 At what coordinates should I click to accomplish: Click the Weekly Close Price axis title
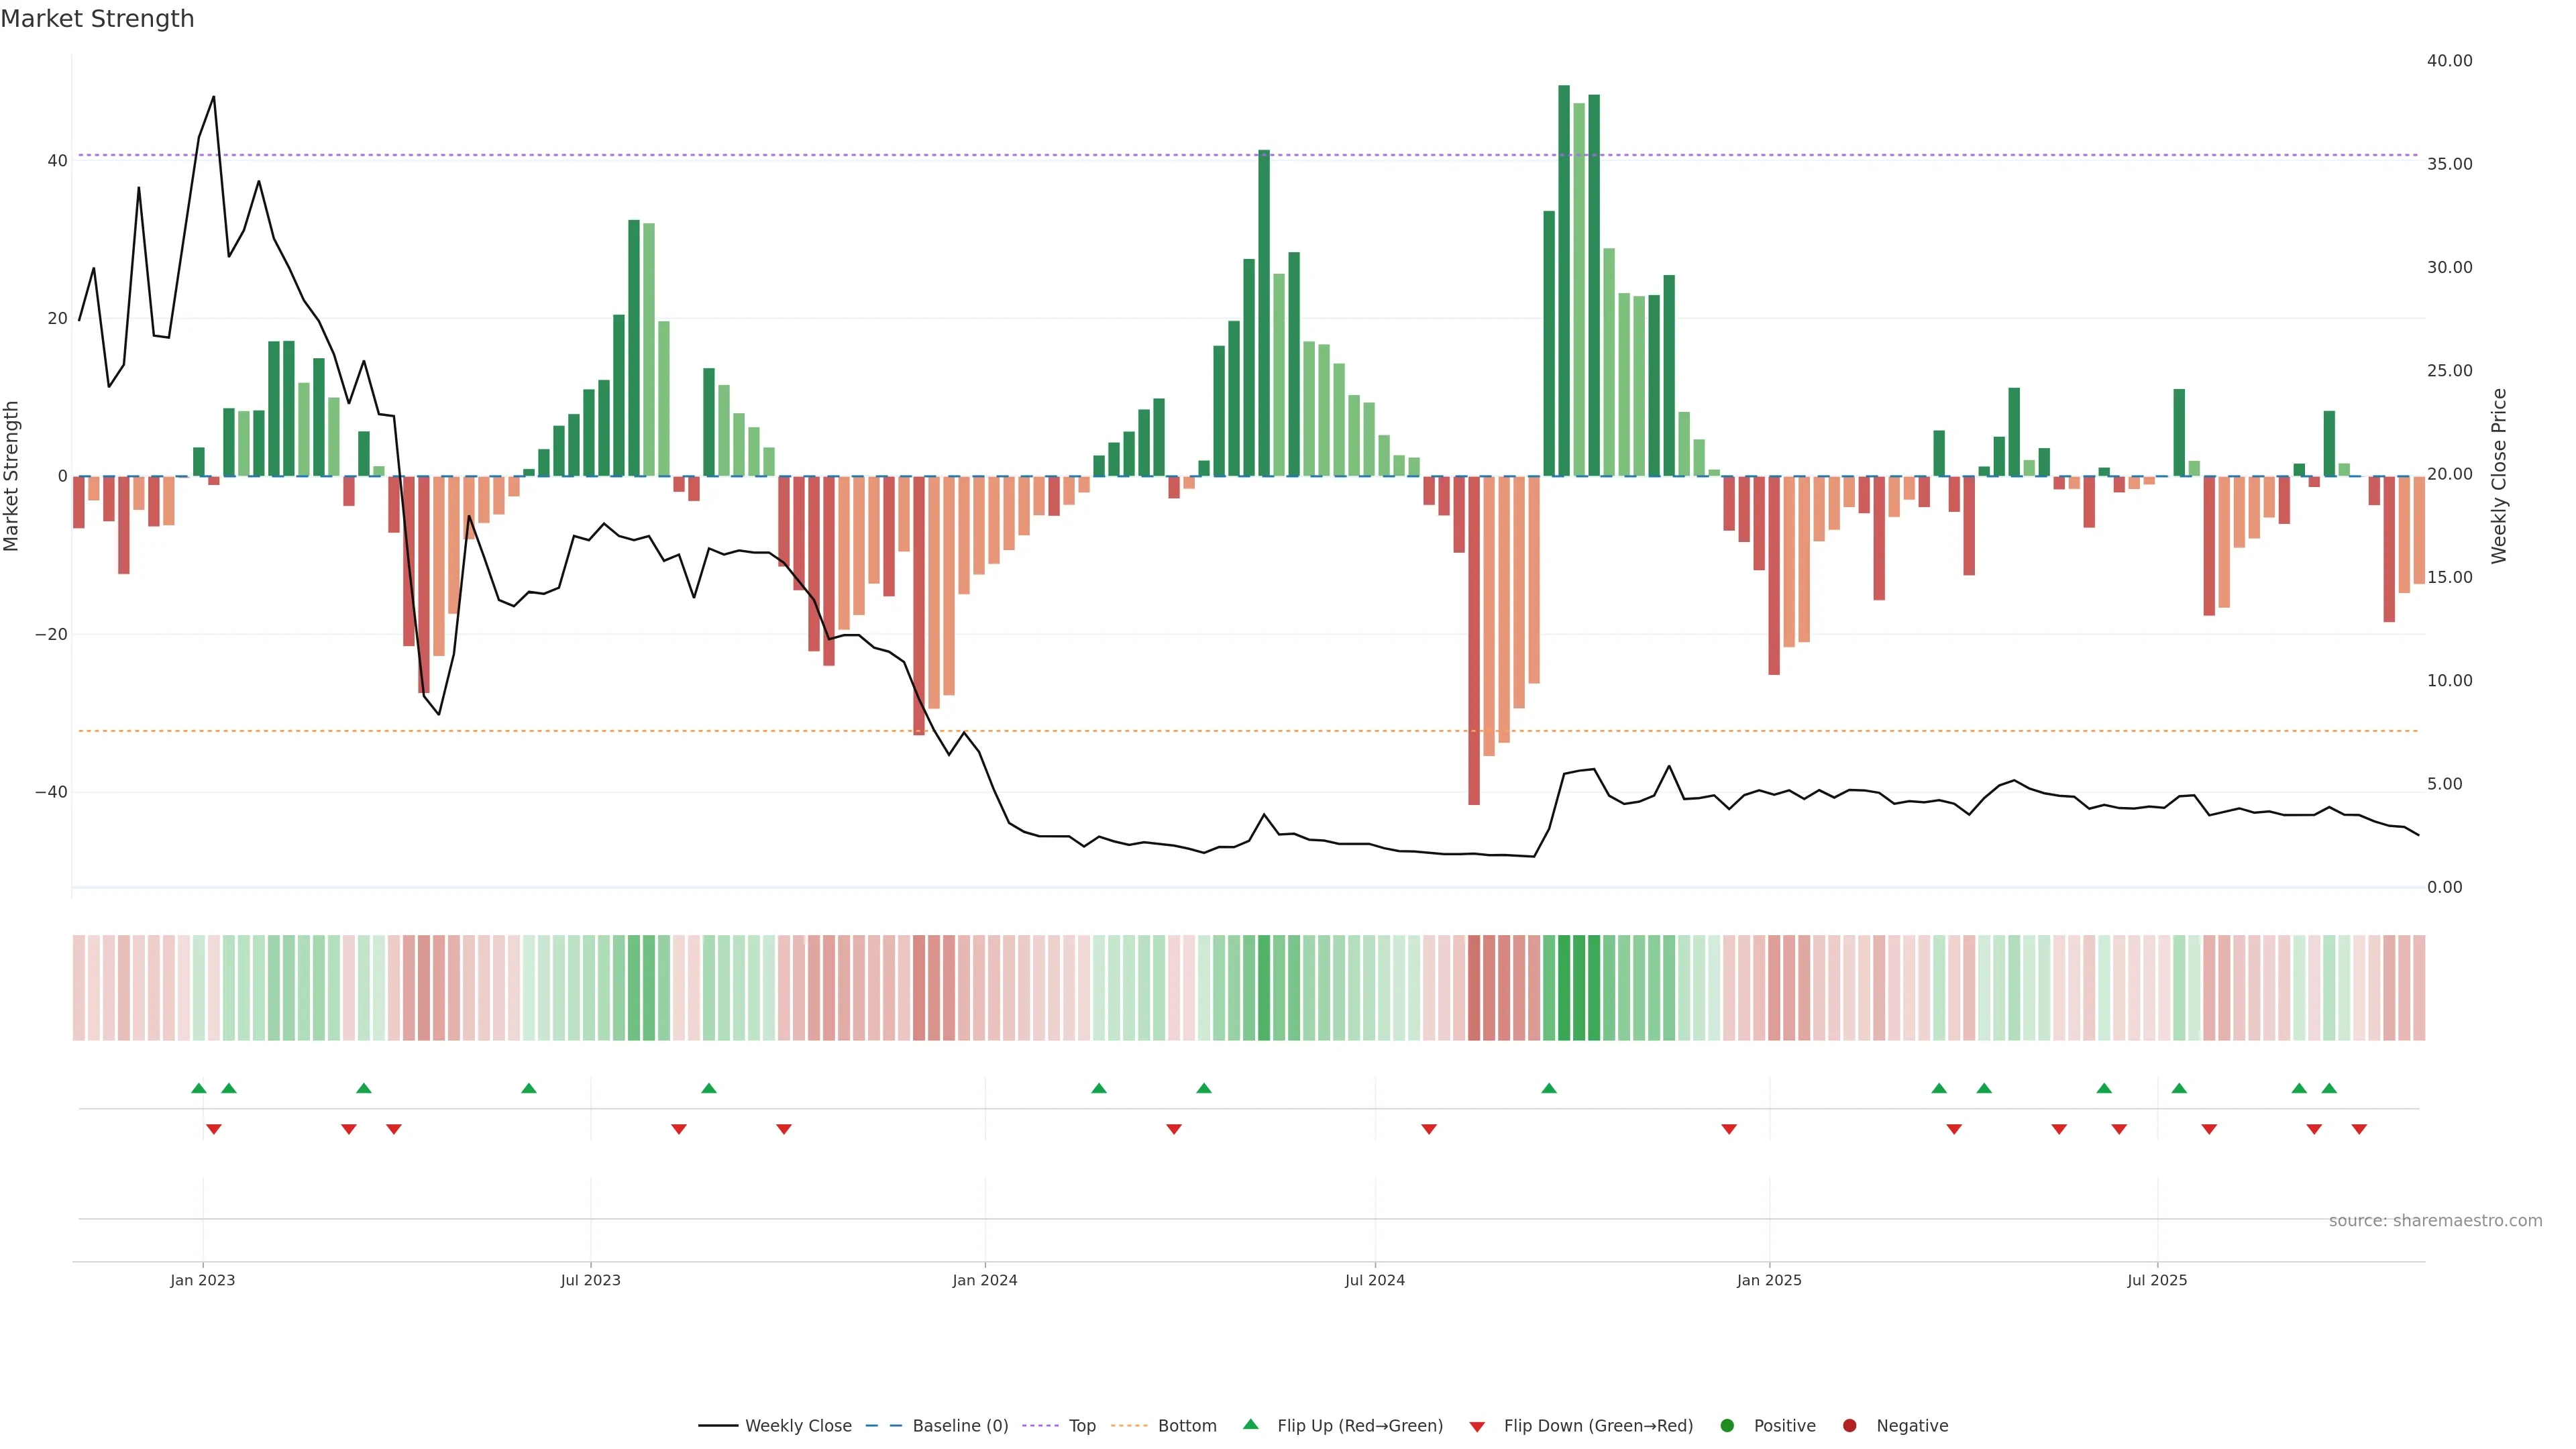coord(2499,476)
